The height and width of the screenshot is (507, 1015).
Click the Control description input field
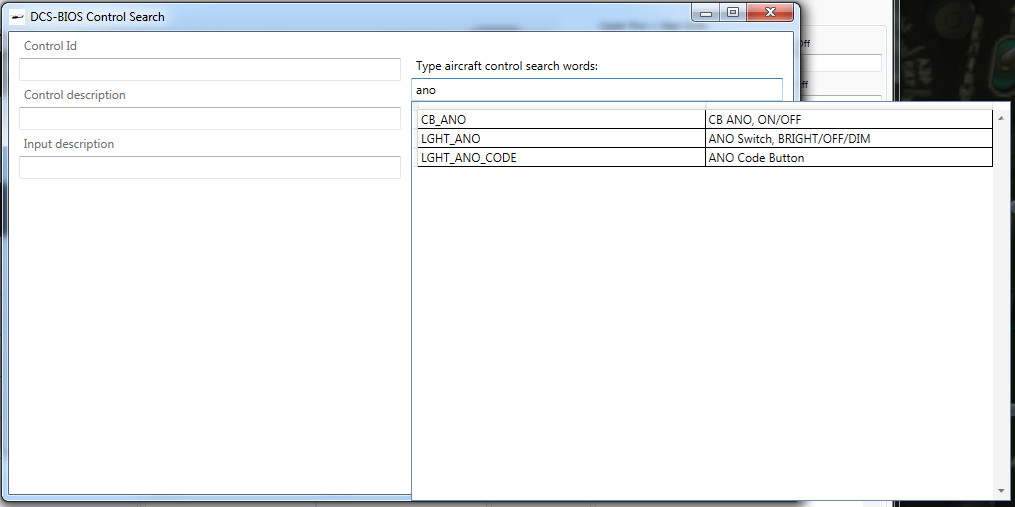[x=210, y=118]
